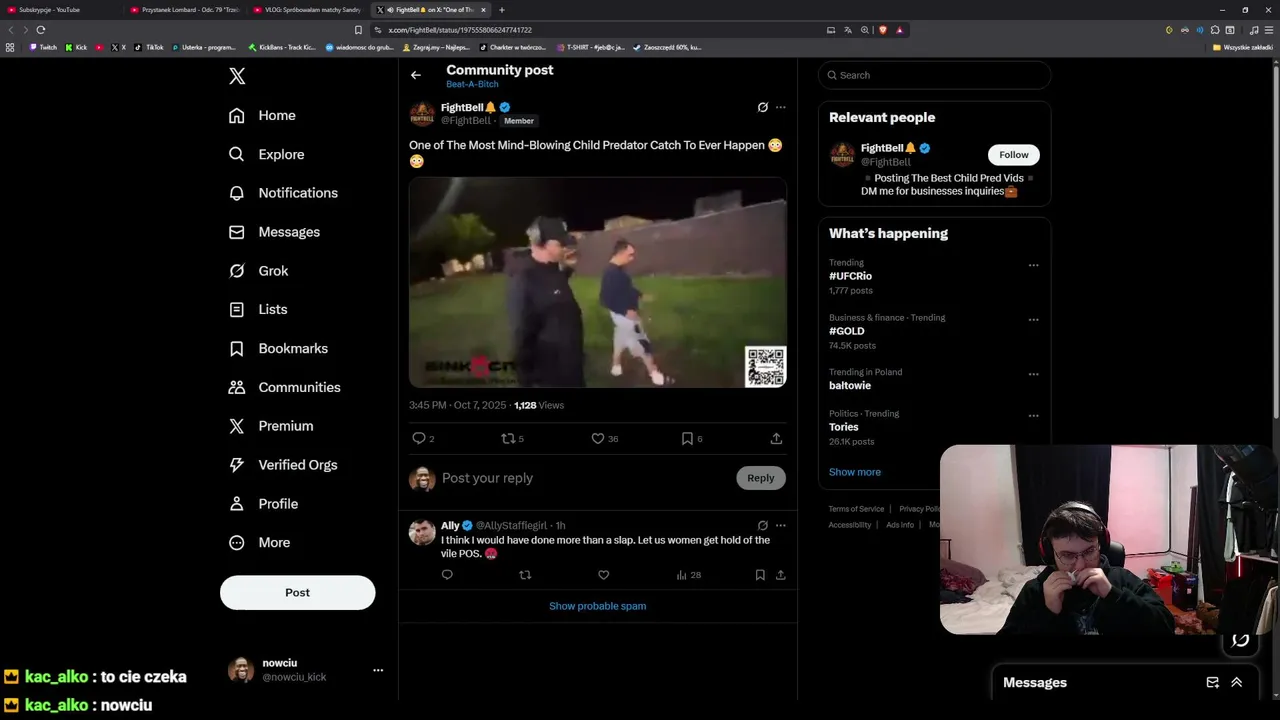The height and width of the screenshot is (720, 1280).
Task: Open more options for baltowie trend
Action: tap(1034, 375)
